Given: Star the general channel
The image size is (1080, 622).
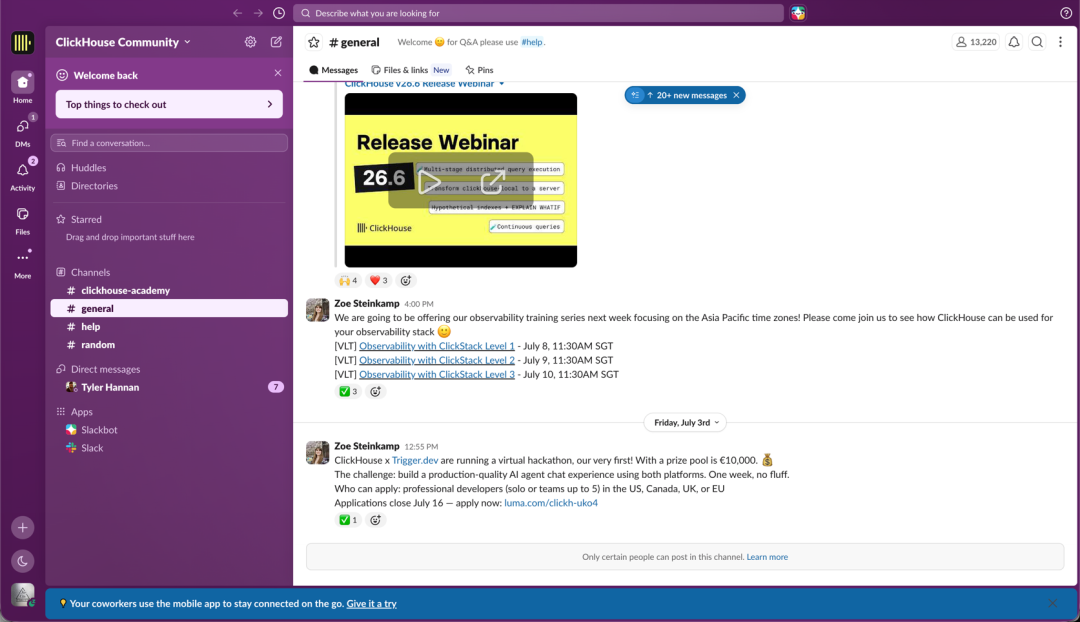Looking at the screenshot, I should [314, 42].
